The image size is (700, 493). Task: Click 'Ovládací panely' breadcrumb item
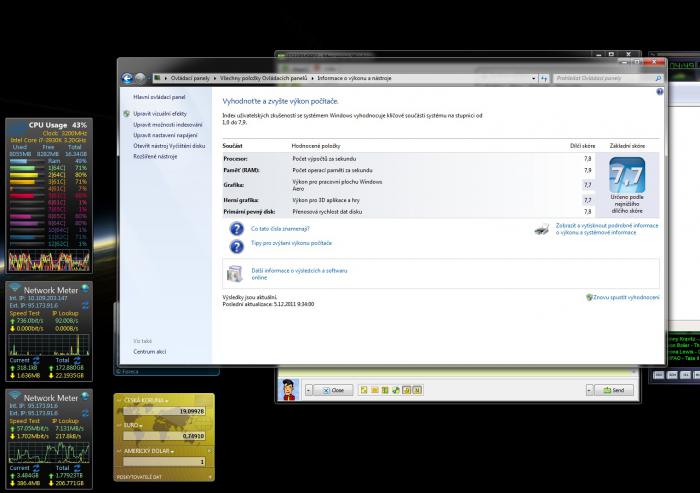tap(187, 78)
